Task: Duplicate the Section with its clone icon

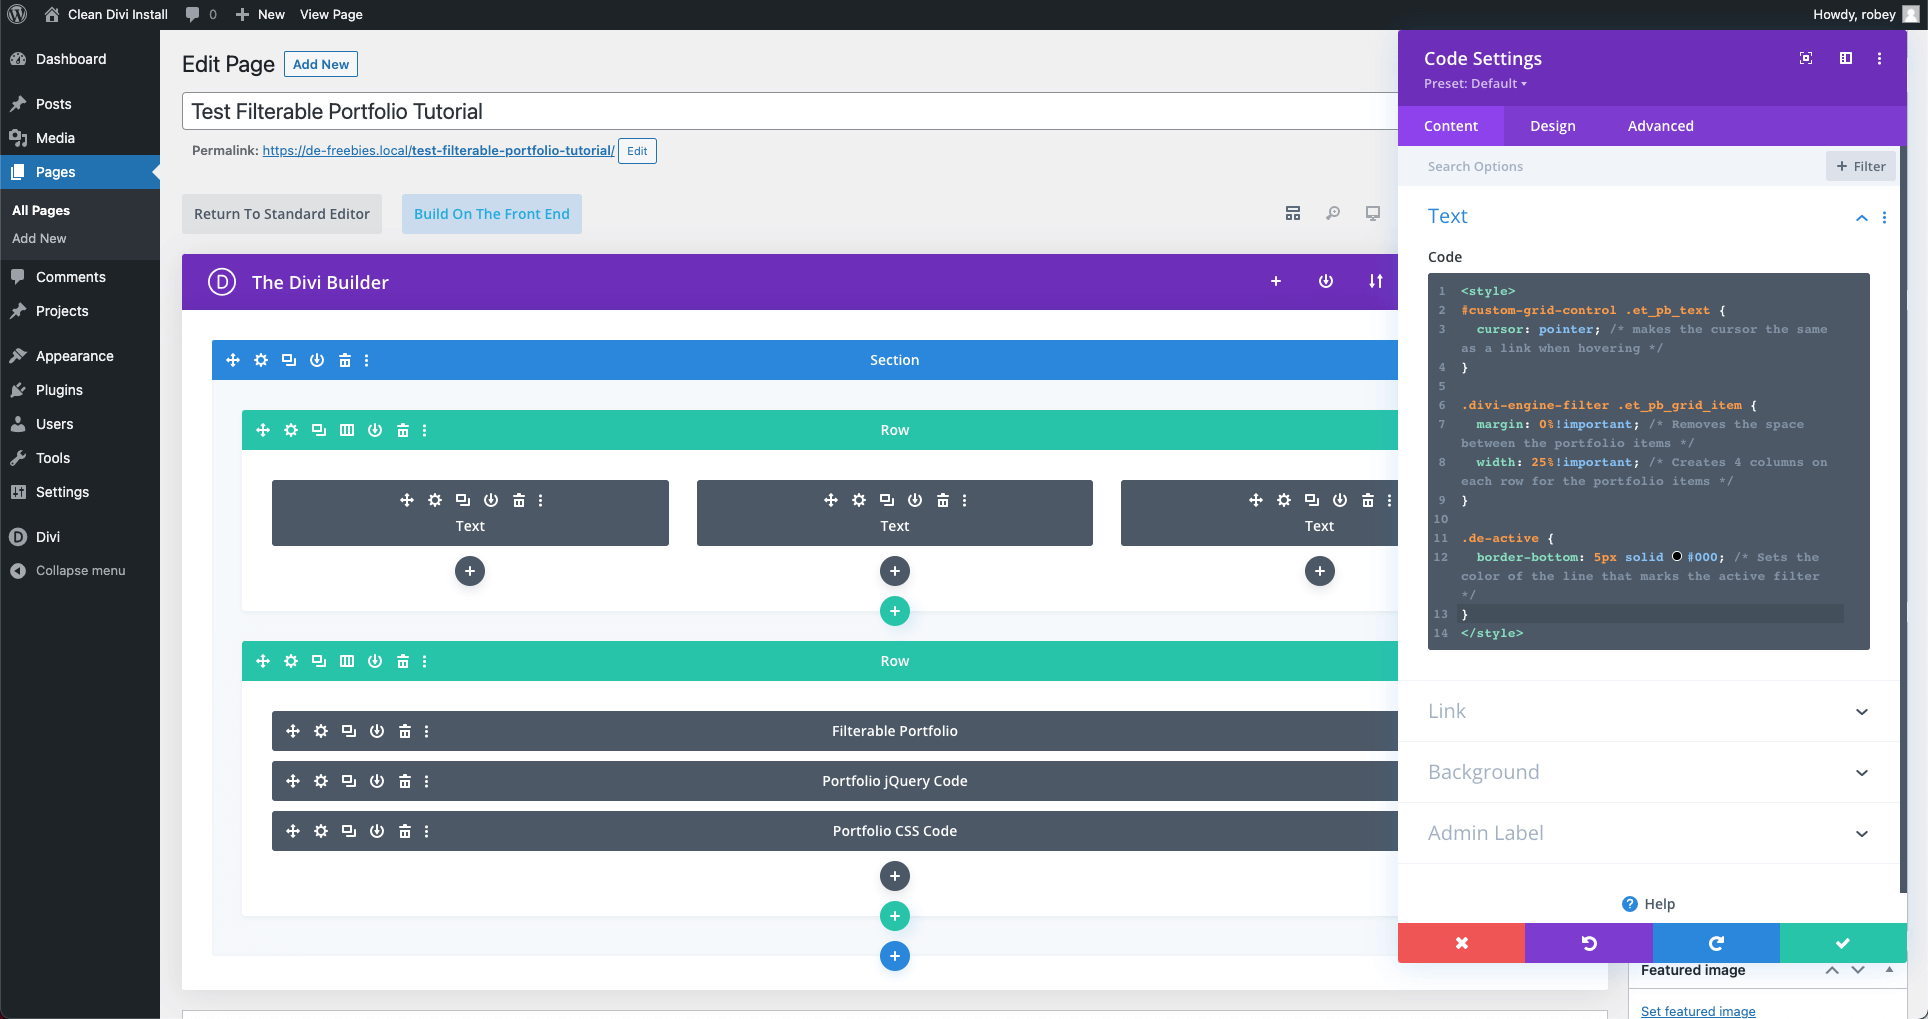Action: click(289, 360)
